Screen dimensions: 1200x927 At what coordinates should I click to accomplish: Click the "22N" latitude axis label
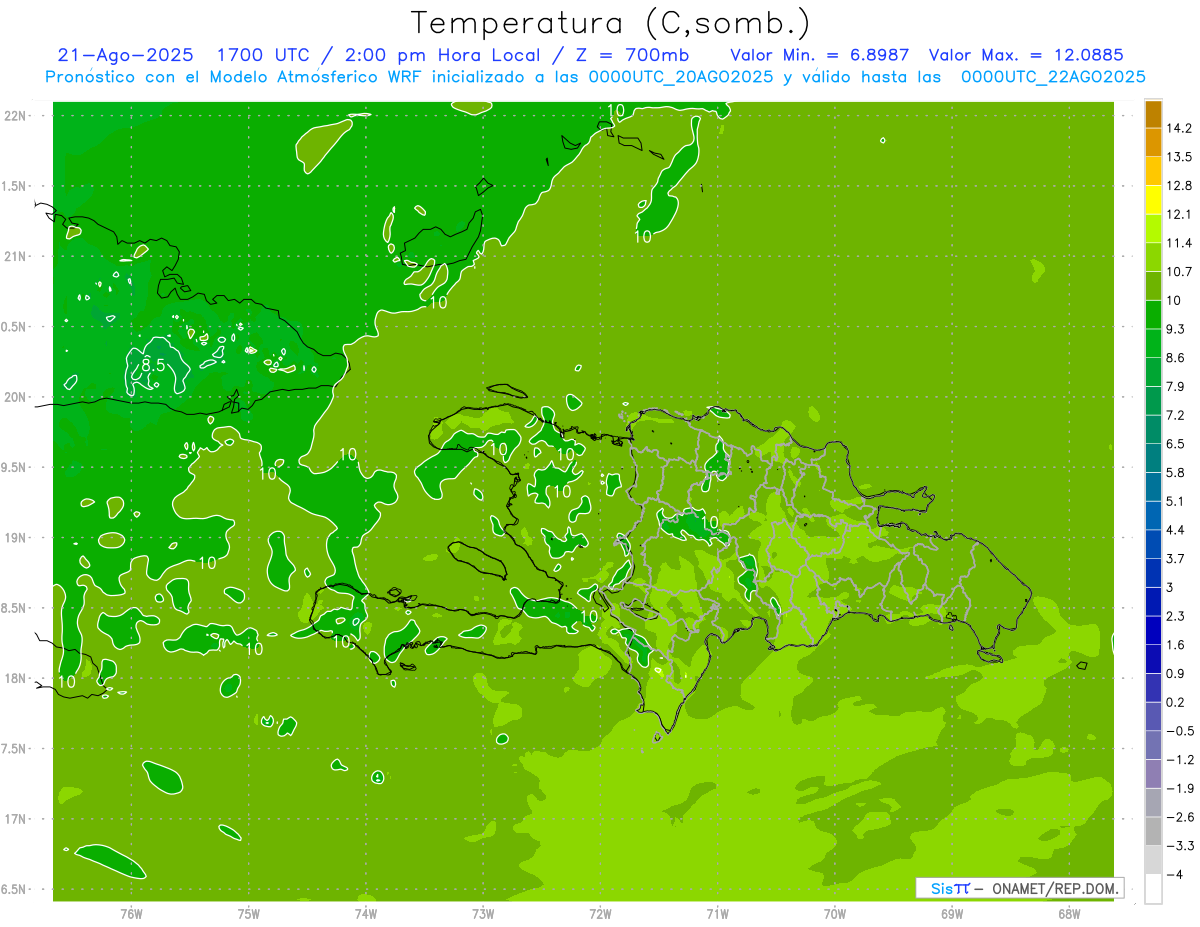(15, 116)
